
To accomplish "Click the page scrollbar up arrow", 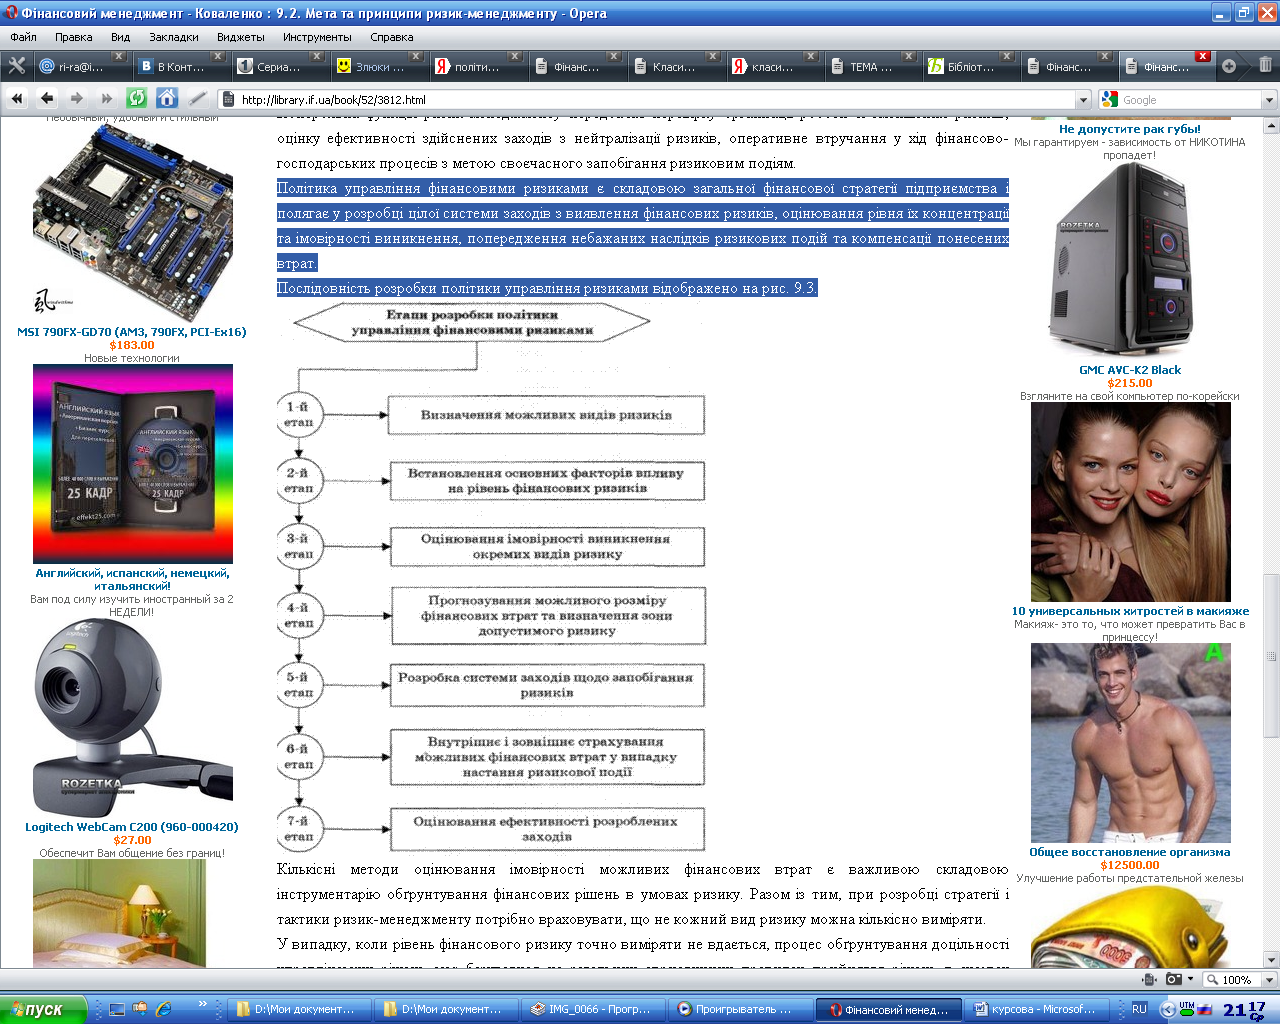I will click(1271, 126).
